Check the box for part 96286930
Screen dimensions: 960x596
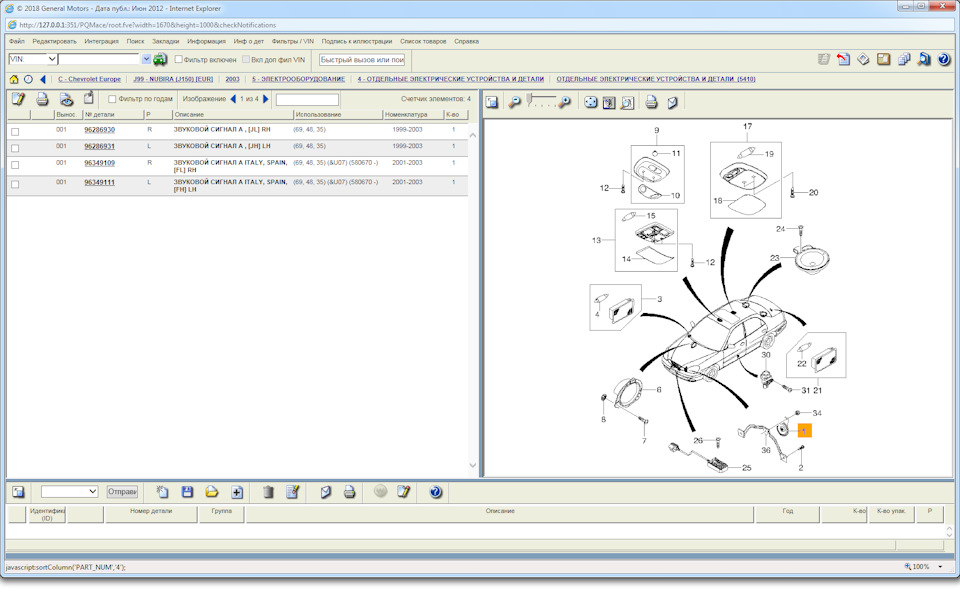[x=15, y=132]
